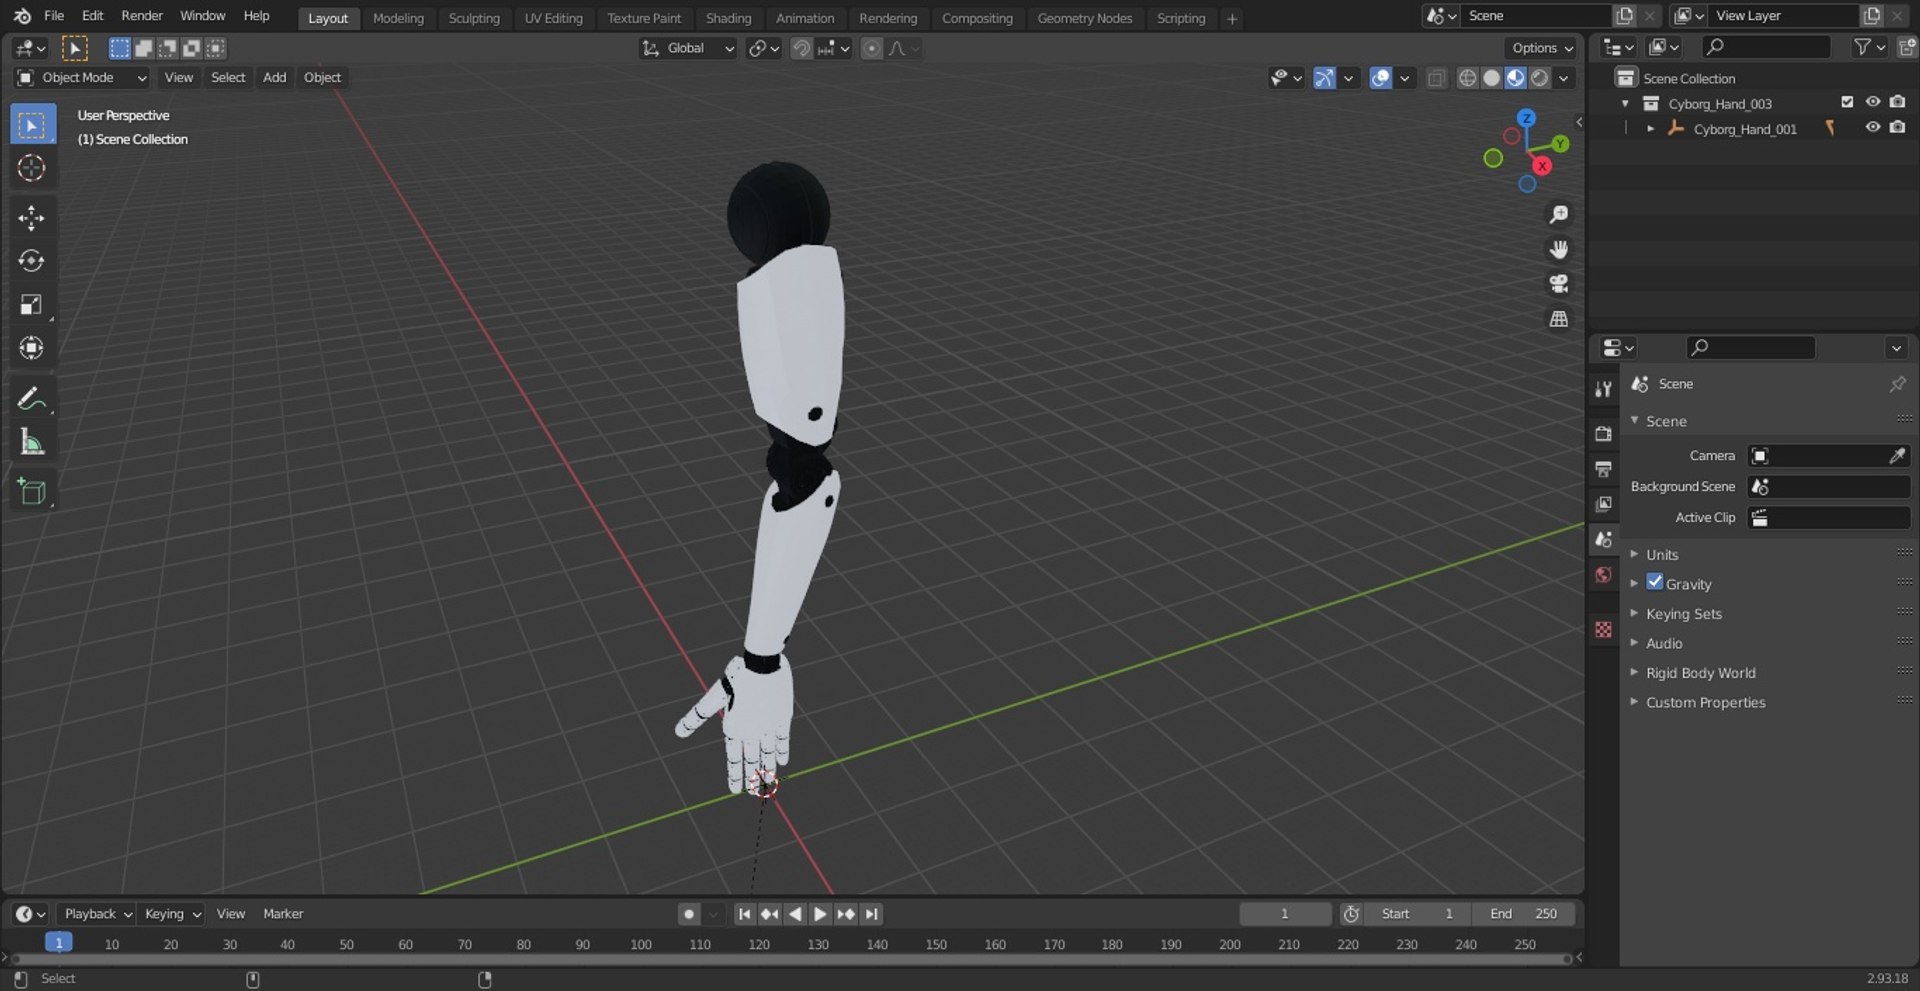Open the View Layer properties tab
Image resolution: width=1920 pixels, height=991 pixels.
tap(1604, 504)
